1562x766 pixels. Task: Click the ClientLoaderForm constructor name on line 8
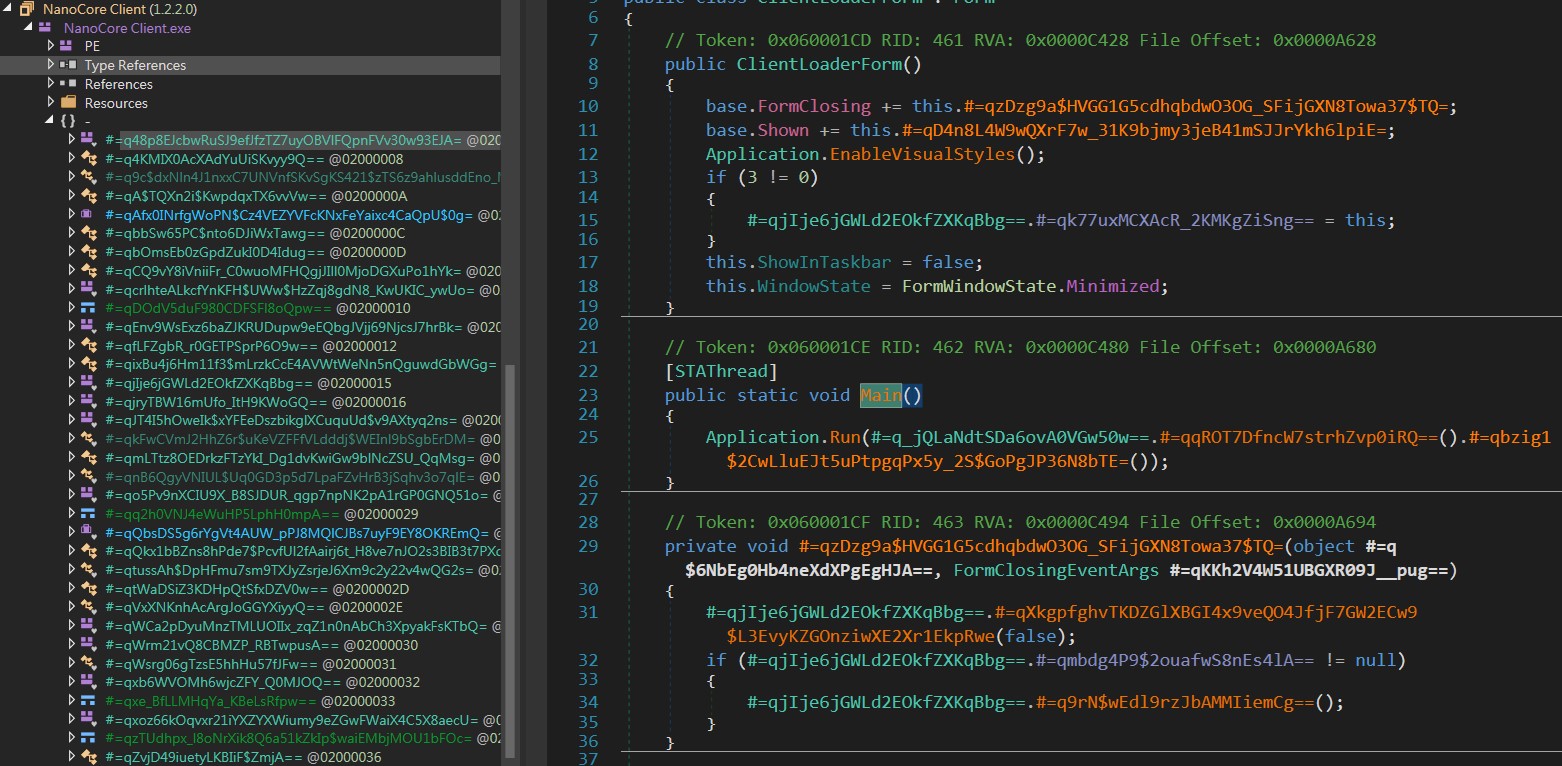819,64
